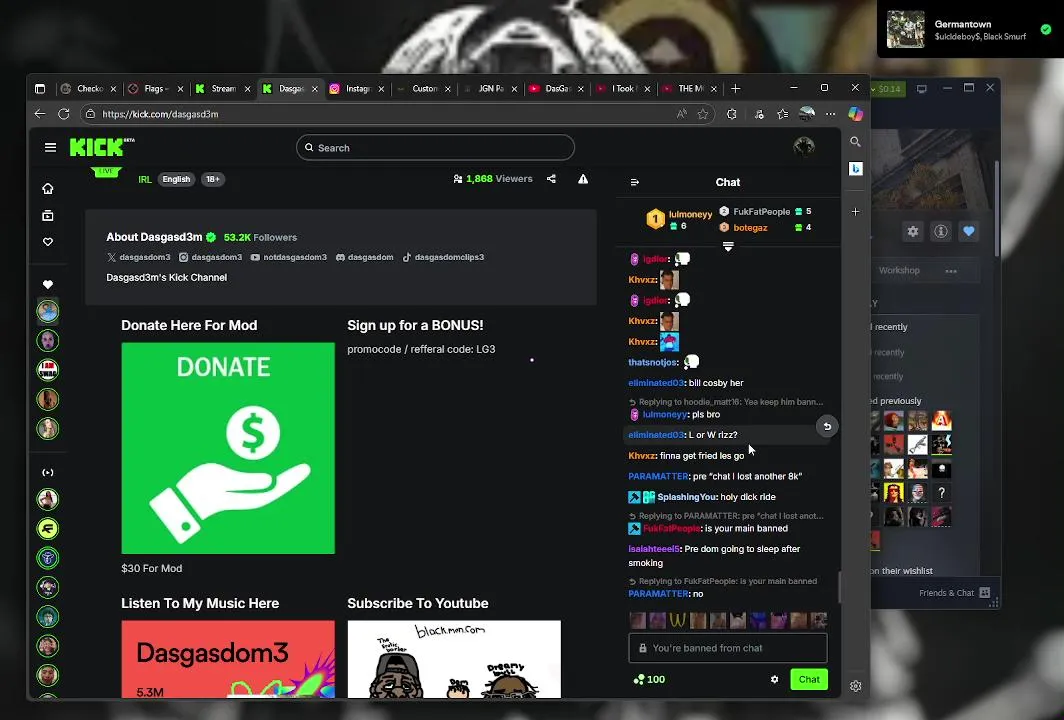The width and height of the screenshot is (1064, 720).
Task: Open Edge sidebar settings gear at bottom
Action: (856, 686)
